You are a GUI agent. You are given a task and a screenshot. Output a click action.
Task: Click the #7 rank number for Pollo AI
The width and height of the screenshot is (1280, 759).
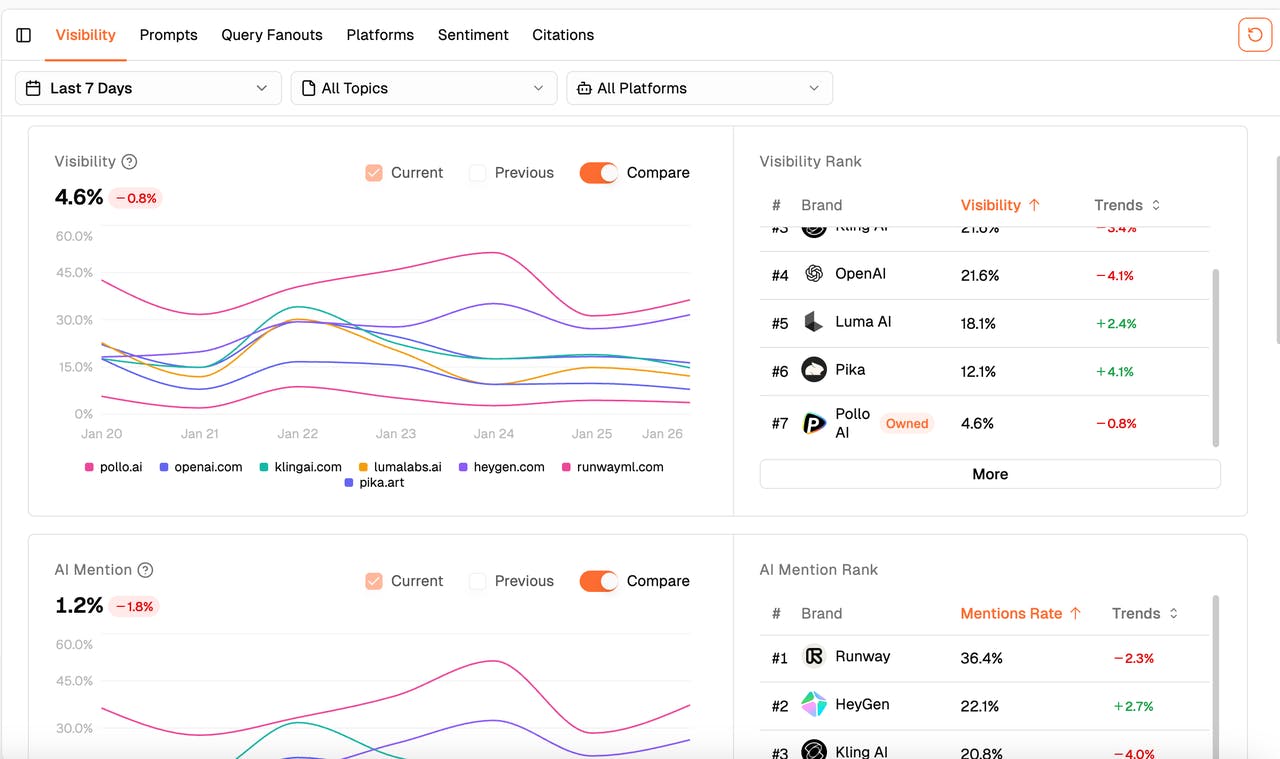tap(780, 423)
